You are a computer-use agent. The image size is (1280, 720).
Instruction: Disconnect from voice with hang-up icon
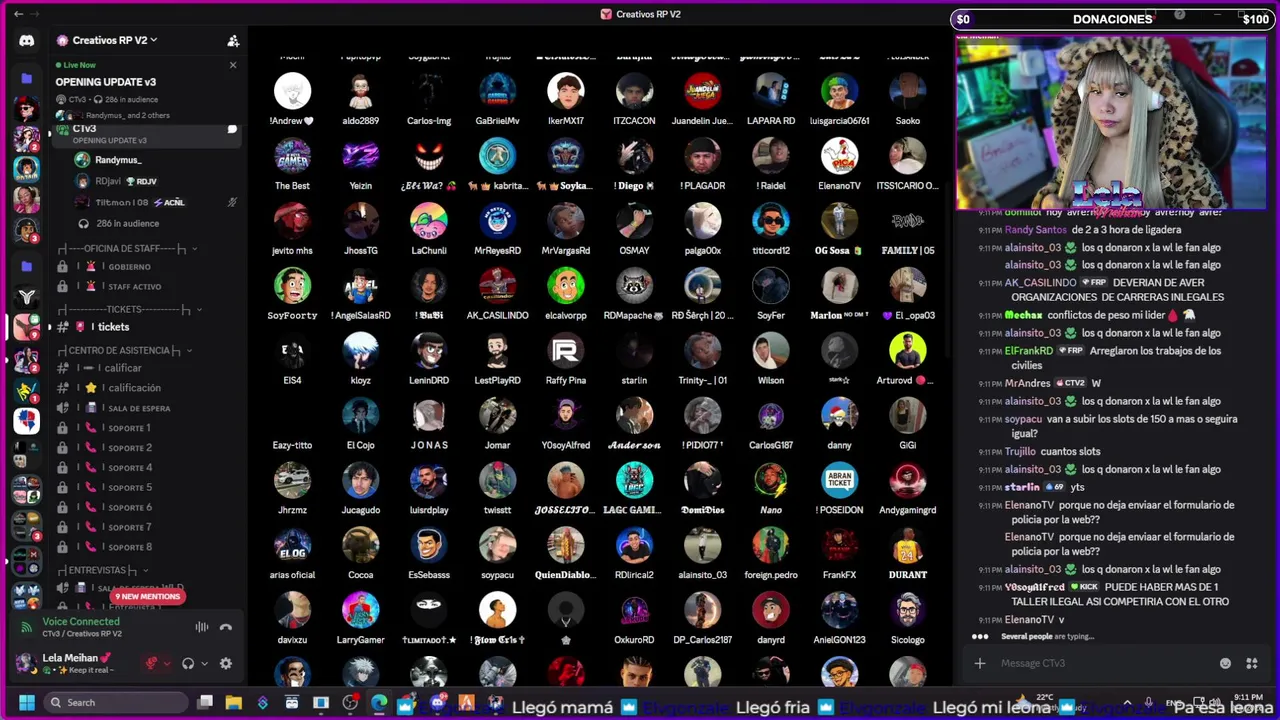pyautogui.click(x=226, y=627)
